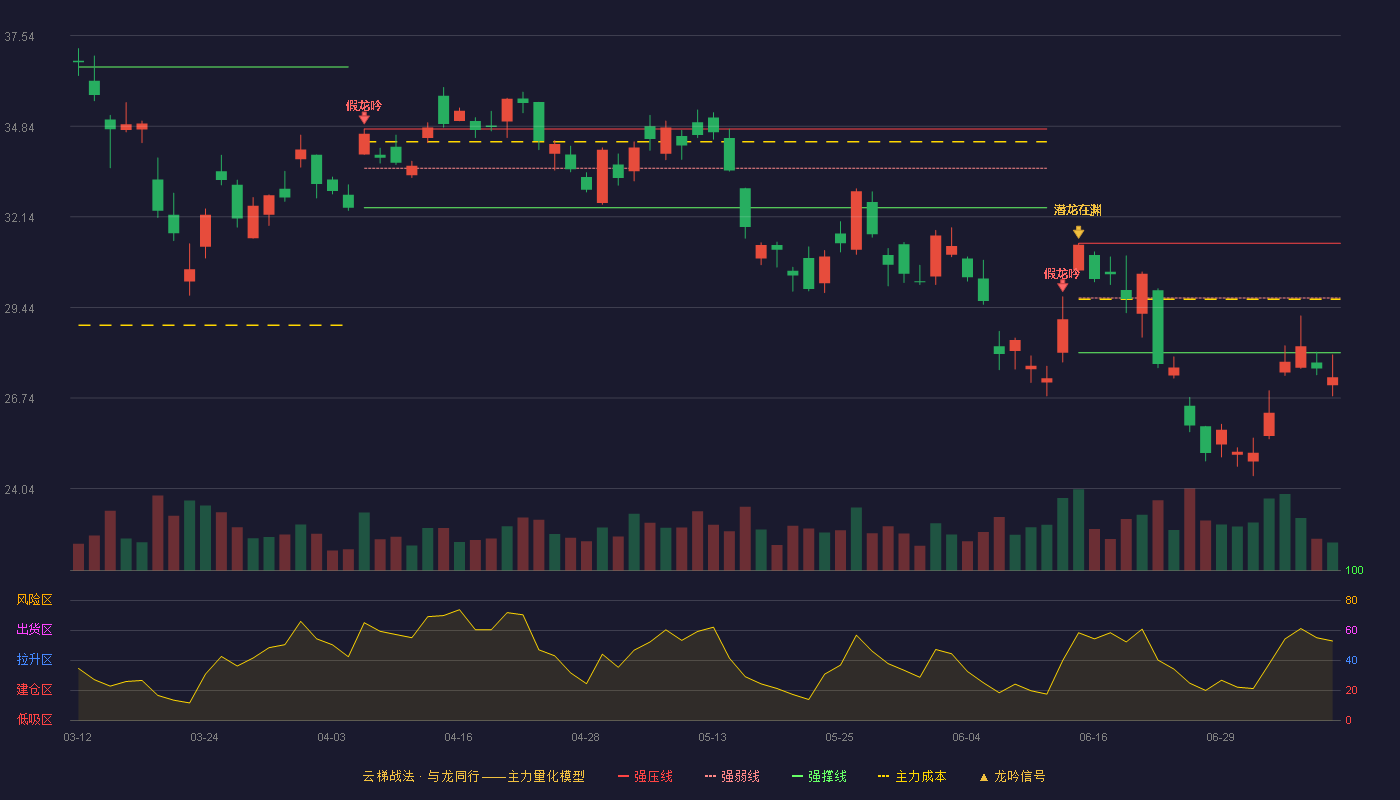The height and width of the screenshot is (800, 1400).
Task: Click the 06-29 date axis label
Action: click(1220, 737)
